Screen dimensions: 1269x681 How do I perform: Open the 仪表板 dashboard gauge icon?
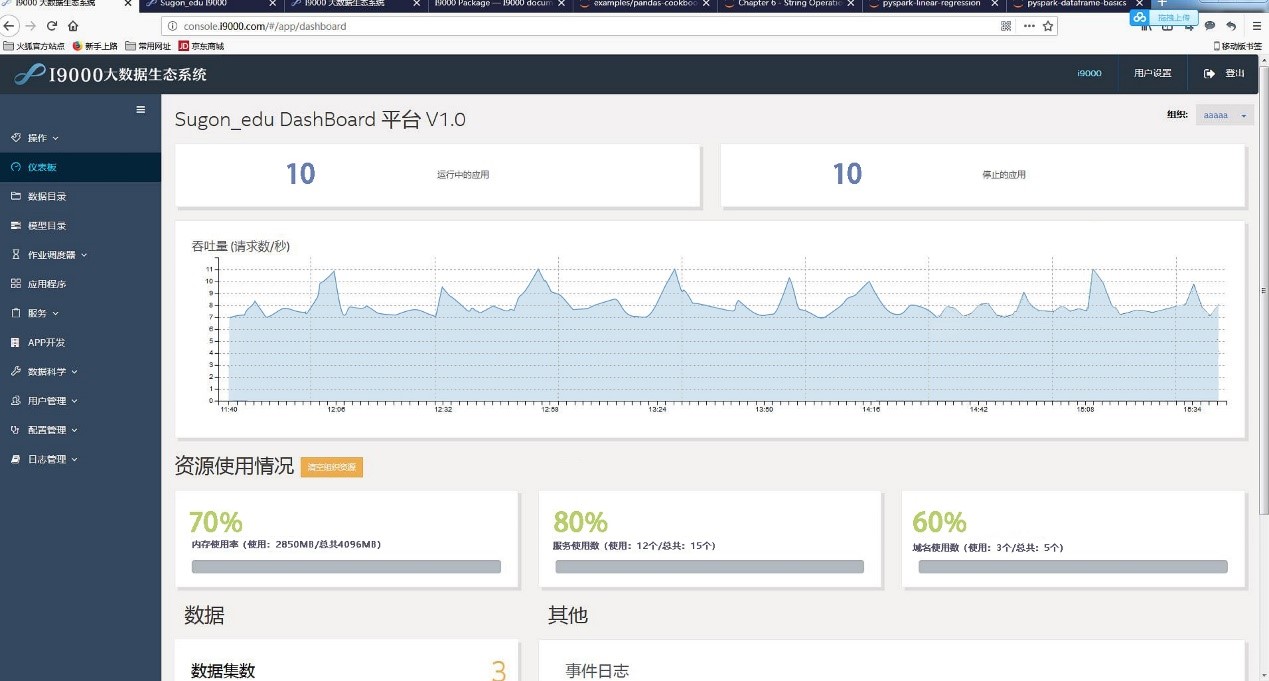pos(15,167)
